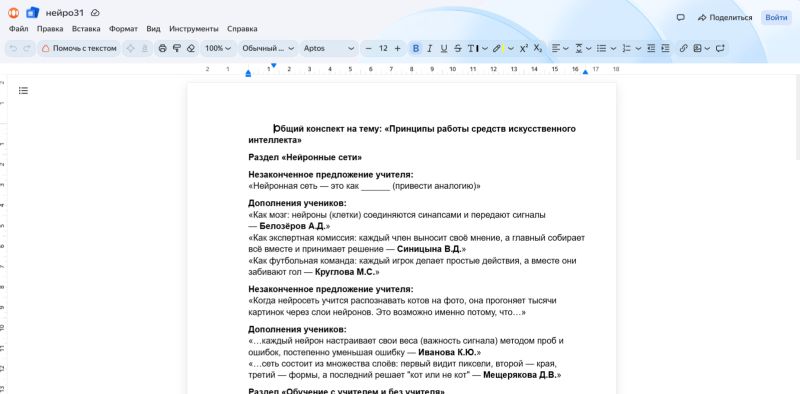Image resolution: width=800 pixels, height=394 pixels.
Task: Apply strikethrough formatting
Action: 458,48
